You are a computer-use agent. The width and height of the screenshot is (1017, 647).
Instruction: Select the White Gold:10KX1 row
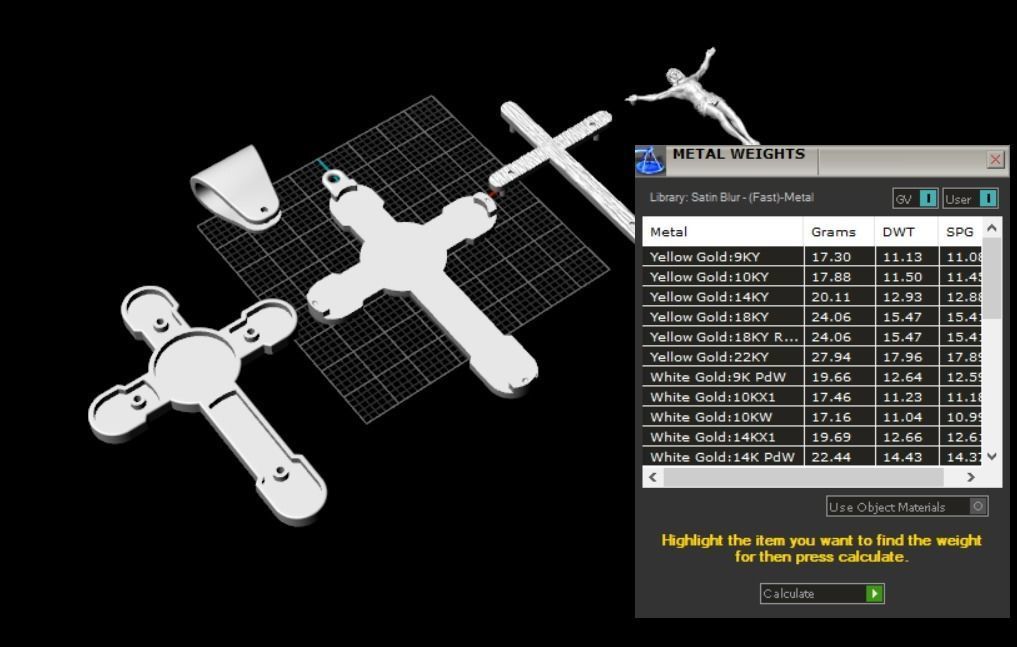click(812, 397)
